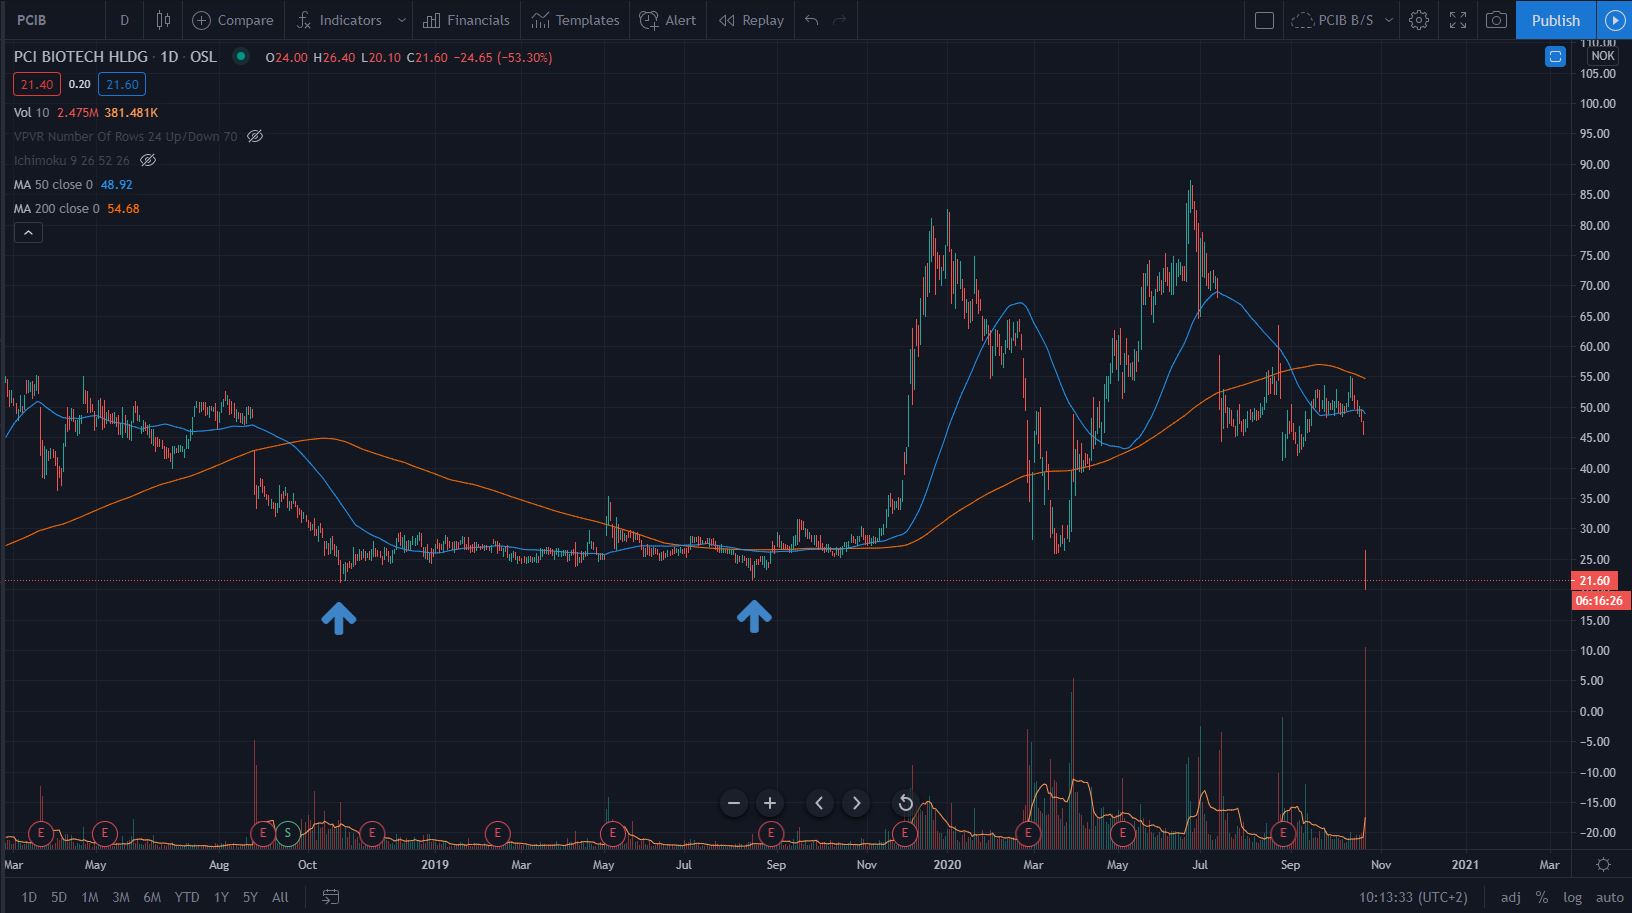The image size is (1632, 913).
Task: Open the go to date calendar icon
Action: pyautogui.click(x=331, y=897)
